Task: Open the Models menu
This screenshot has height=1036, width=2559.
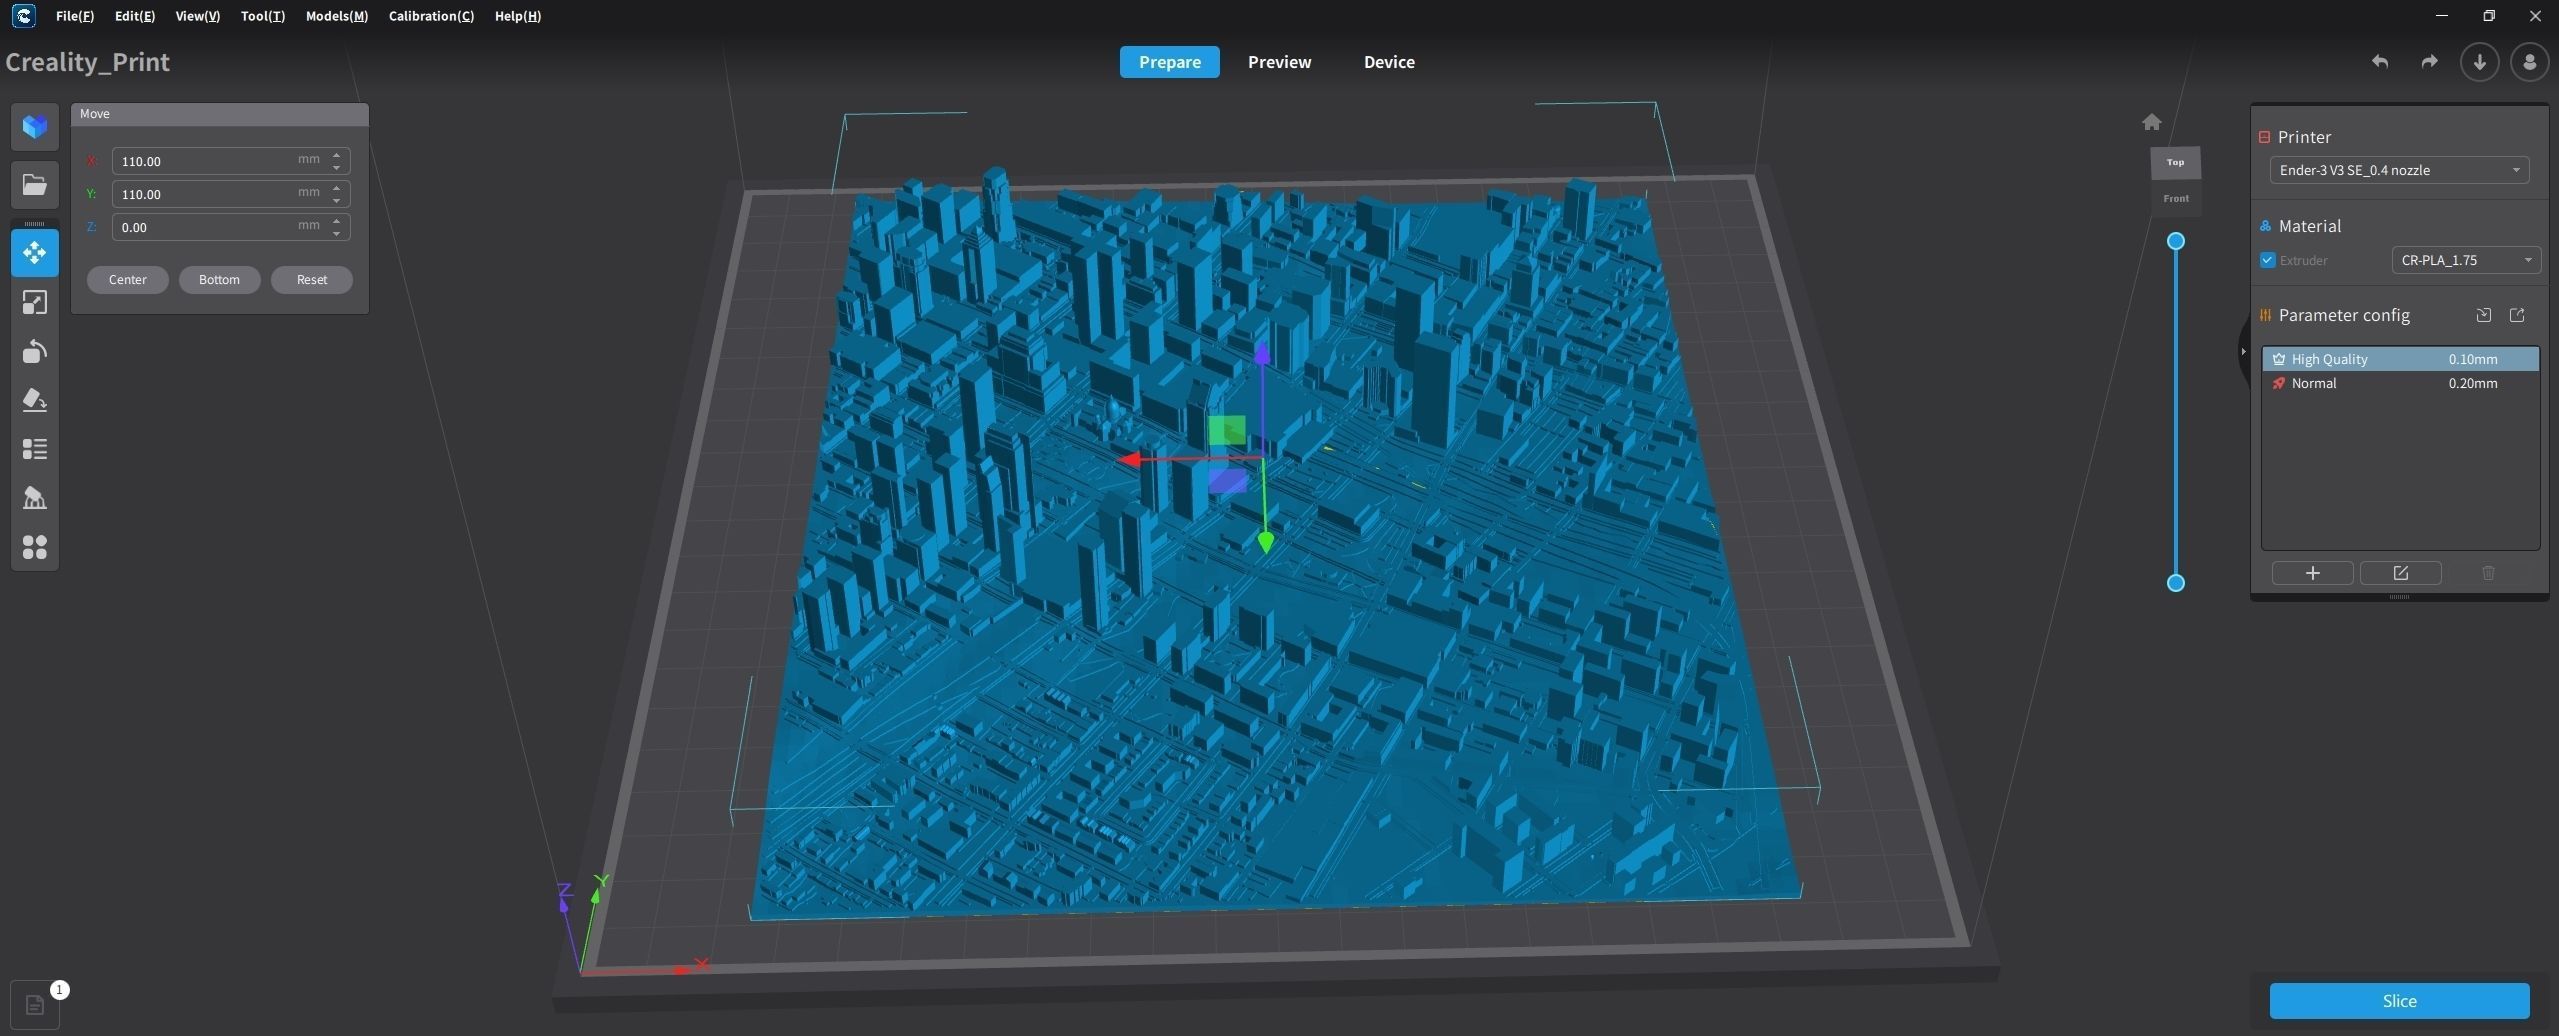Action: coord(337,16)
